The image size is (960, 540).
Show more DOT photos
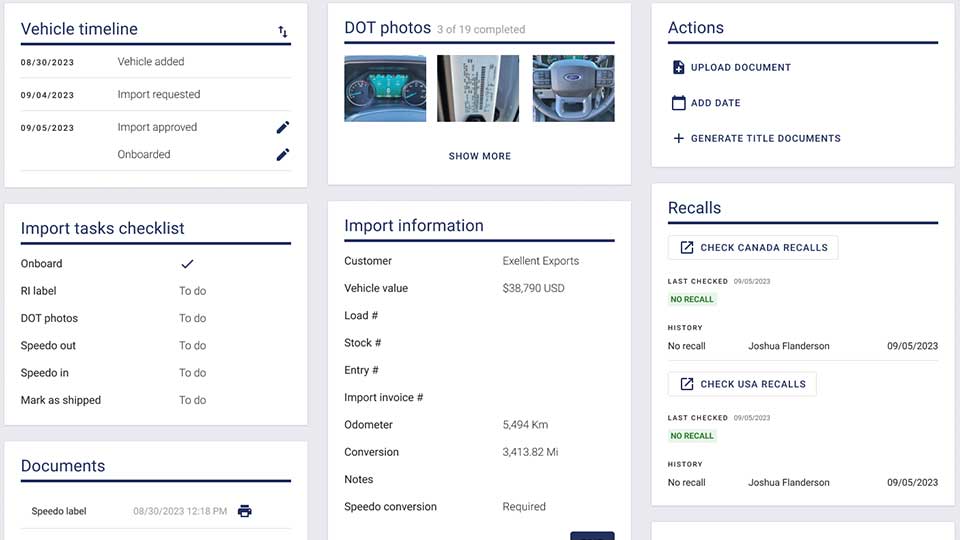[479, 156]
